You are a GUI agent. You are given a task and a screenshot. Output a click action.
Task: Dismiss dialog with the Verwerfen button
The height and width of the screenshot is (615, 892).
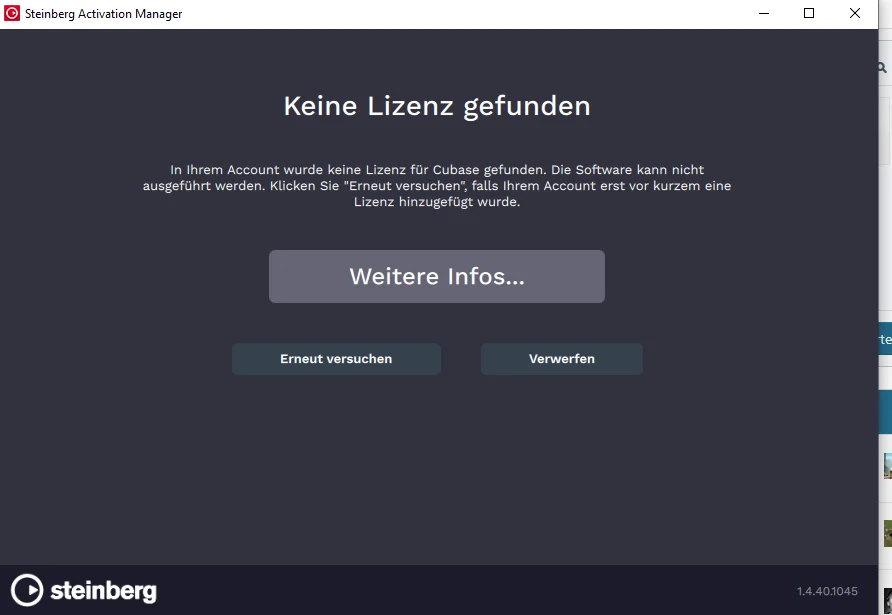pos(561,359)
